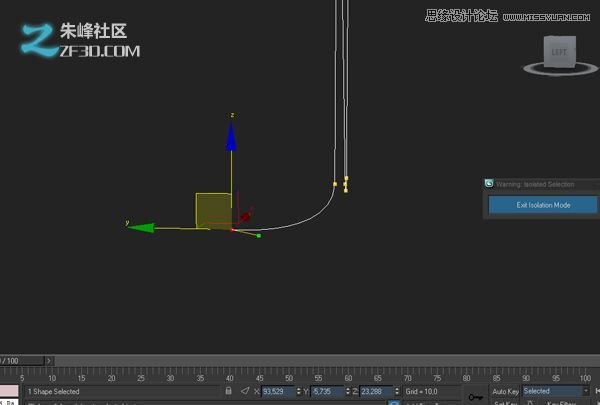Click the pink MAXScript listener box
This screenshot has height=405, width=600.
tap(9, 391)
